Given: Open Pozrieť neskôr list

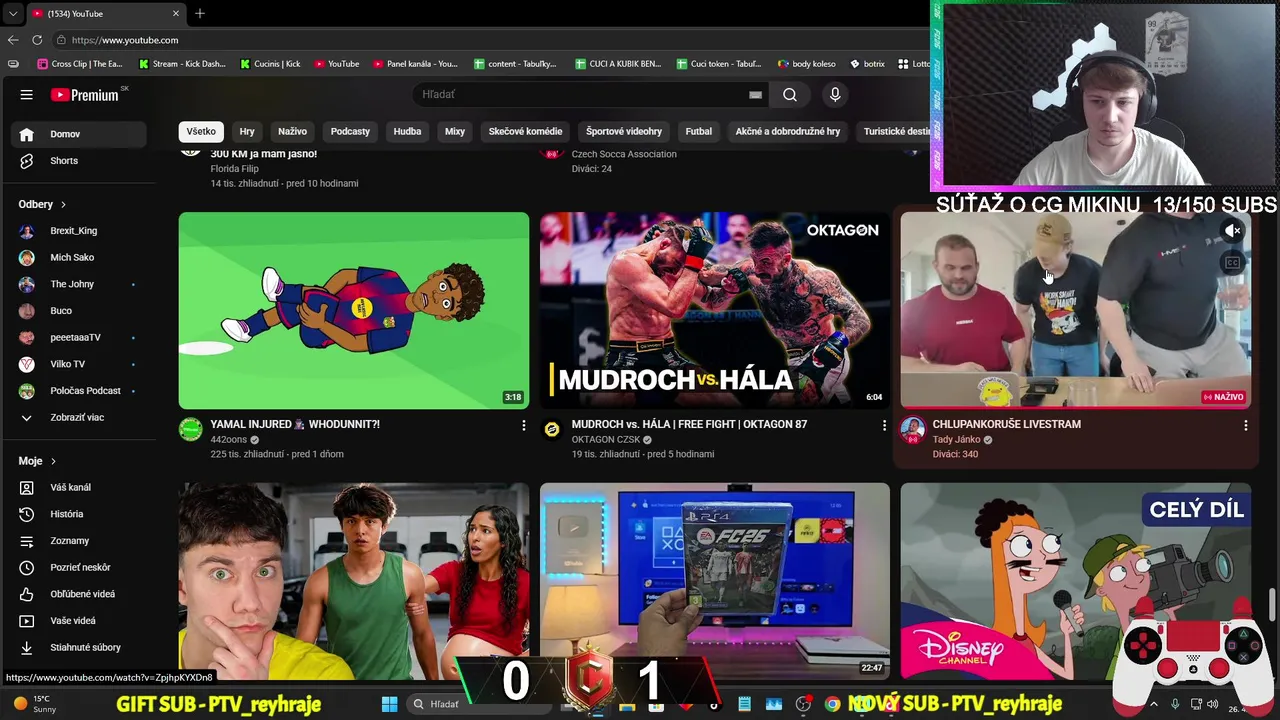Looking at the screenshot, I should pos(78,568).
